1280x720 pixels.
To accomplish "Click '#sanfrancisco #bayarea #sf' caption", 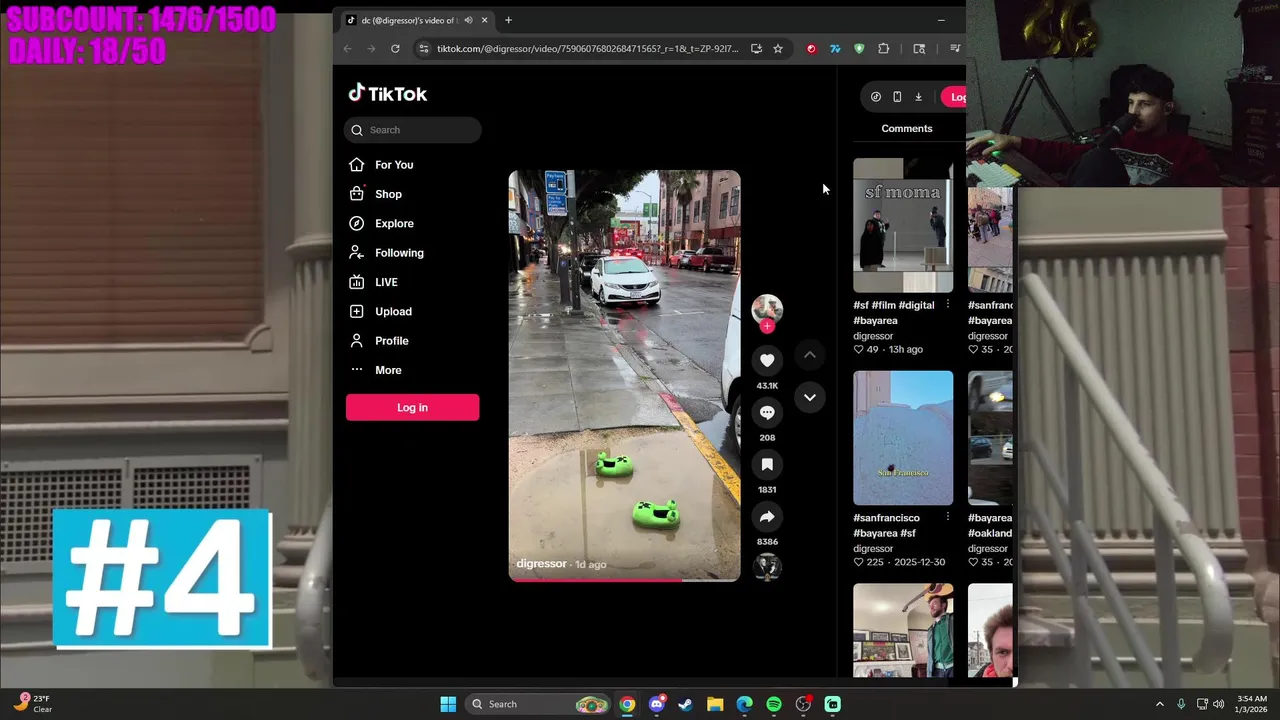I will click(x=887, y=526).
